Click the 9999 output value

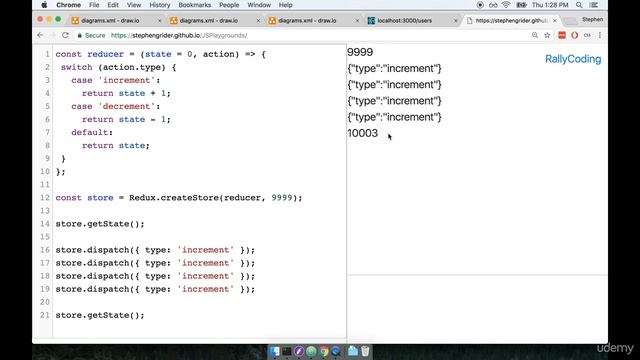(360, 52)
